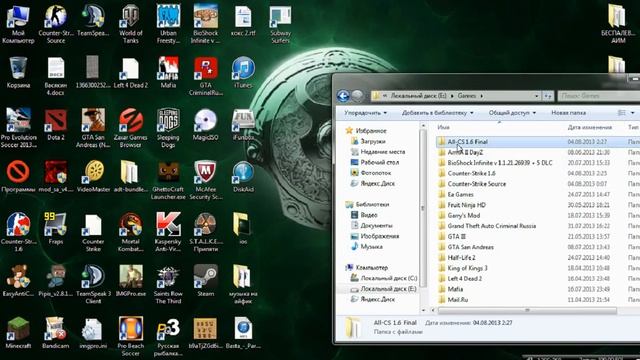Click the horizontal scrollbar in file list
This screenshot has height=360, width=640.
pyautogui.click(x=527, y=311)
